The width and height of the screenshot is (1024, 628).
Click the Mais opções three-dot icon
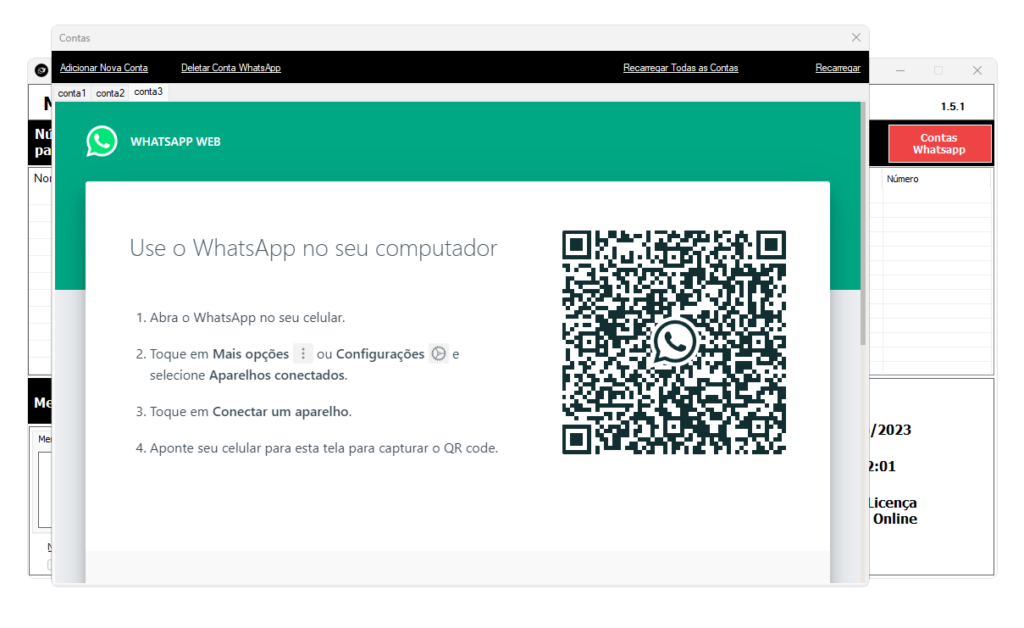click(x=302, y=353)
